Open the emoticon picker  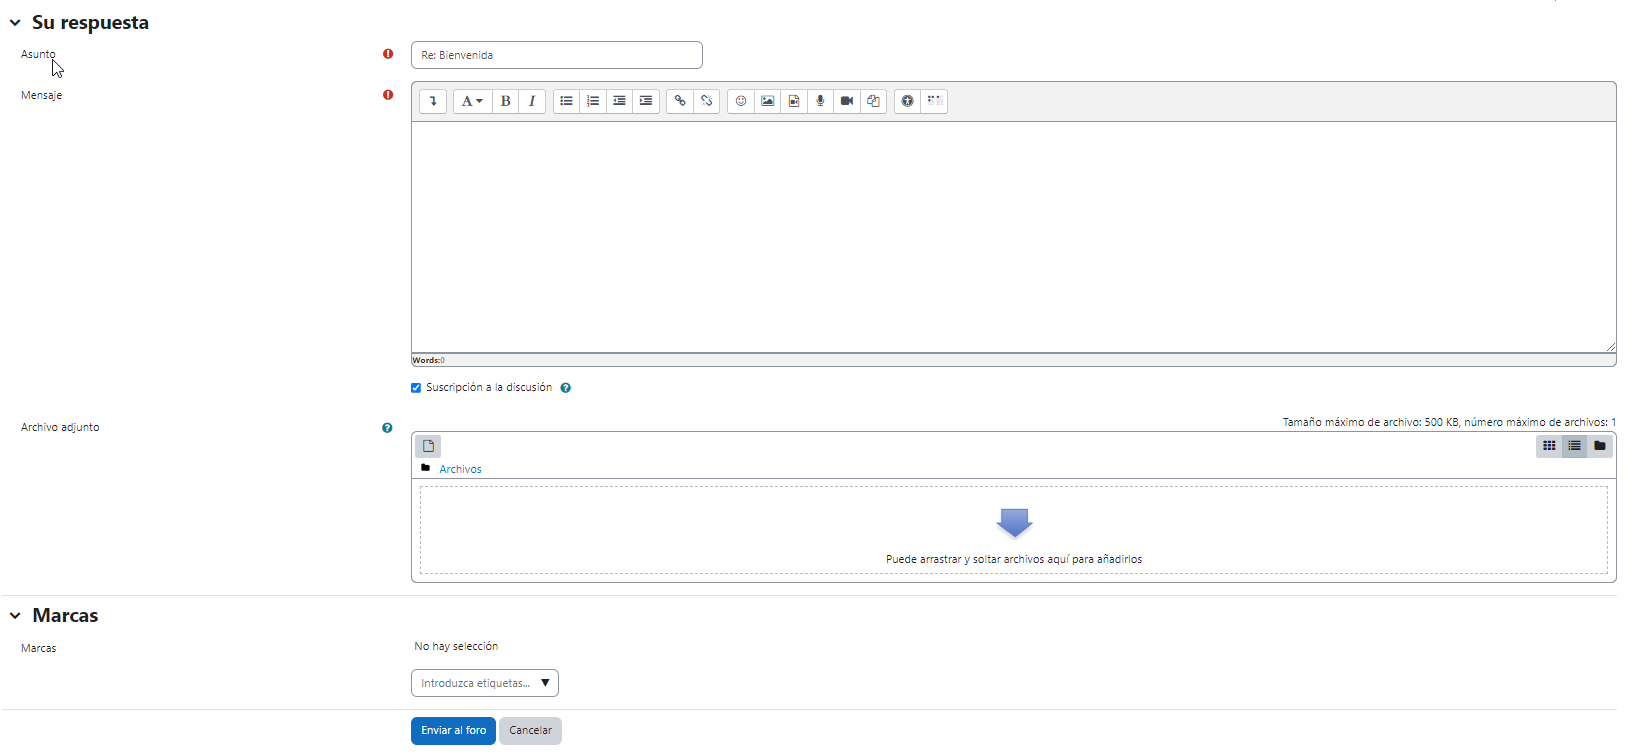click(x=741, y=101)
